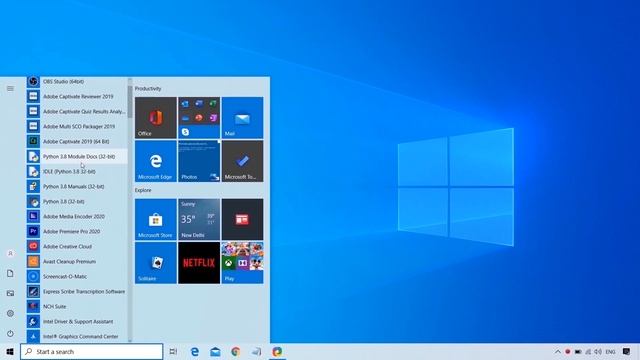Start the Python 3.8 (32-bit) interpreter entry
This screenshot has height=360, width=640.
point(77,201)
